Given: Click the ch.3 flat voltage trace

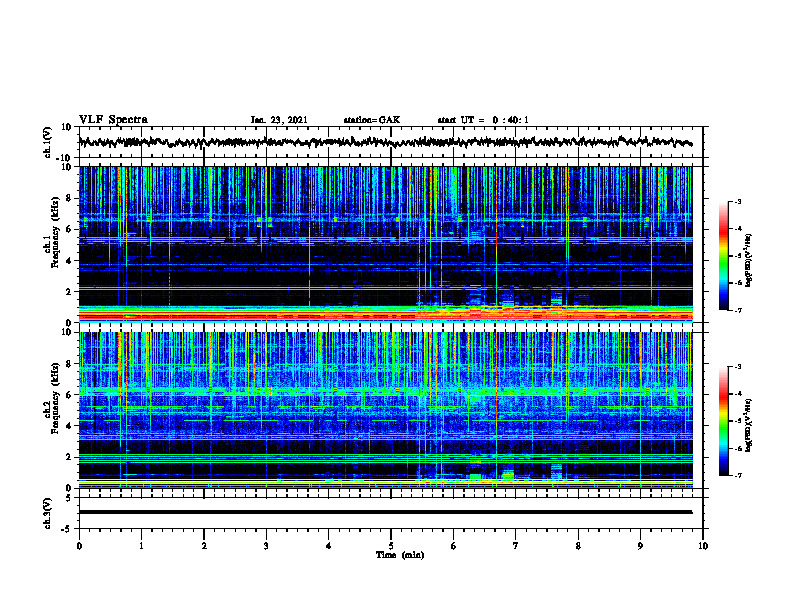Looking at the screenshot, I should [385, 512].
